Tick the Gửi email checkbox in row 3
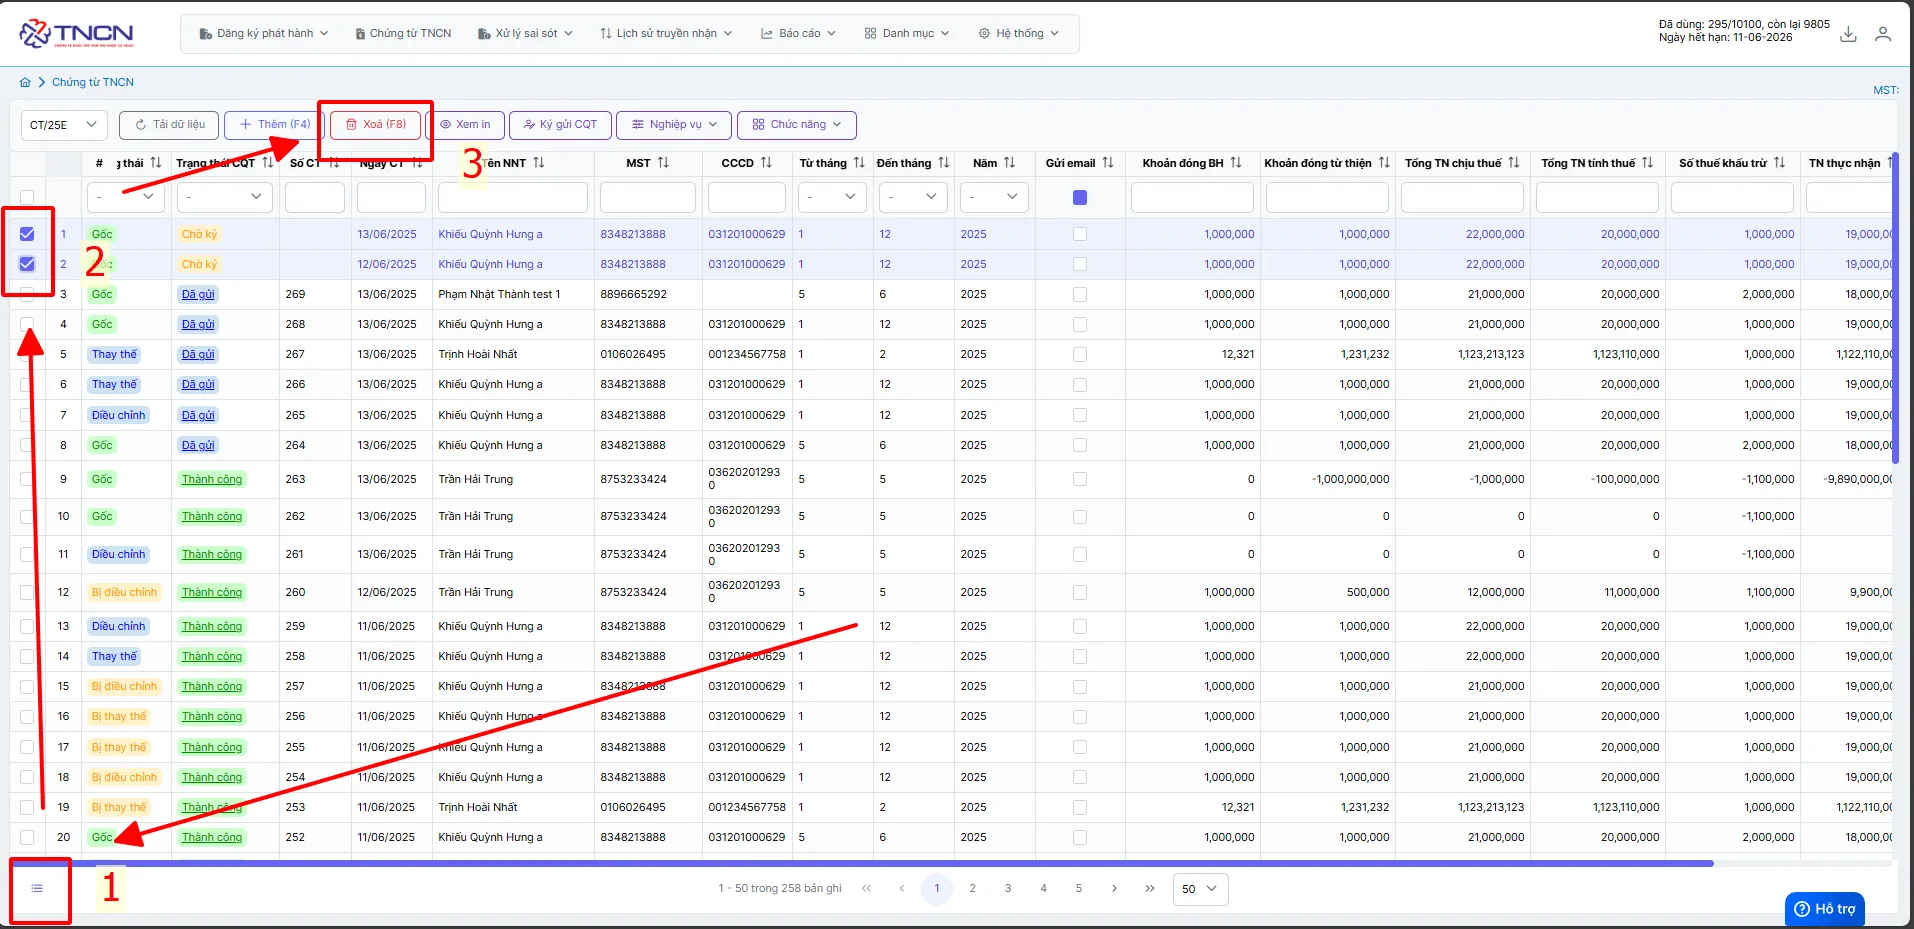 [x=1079, y=294]
